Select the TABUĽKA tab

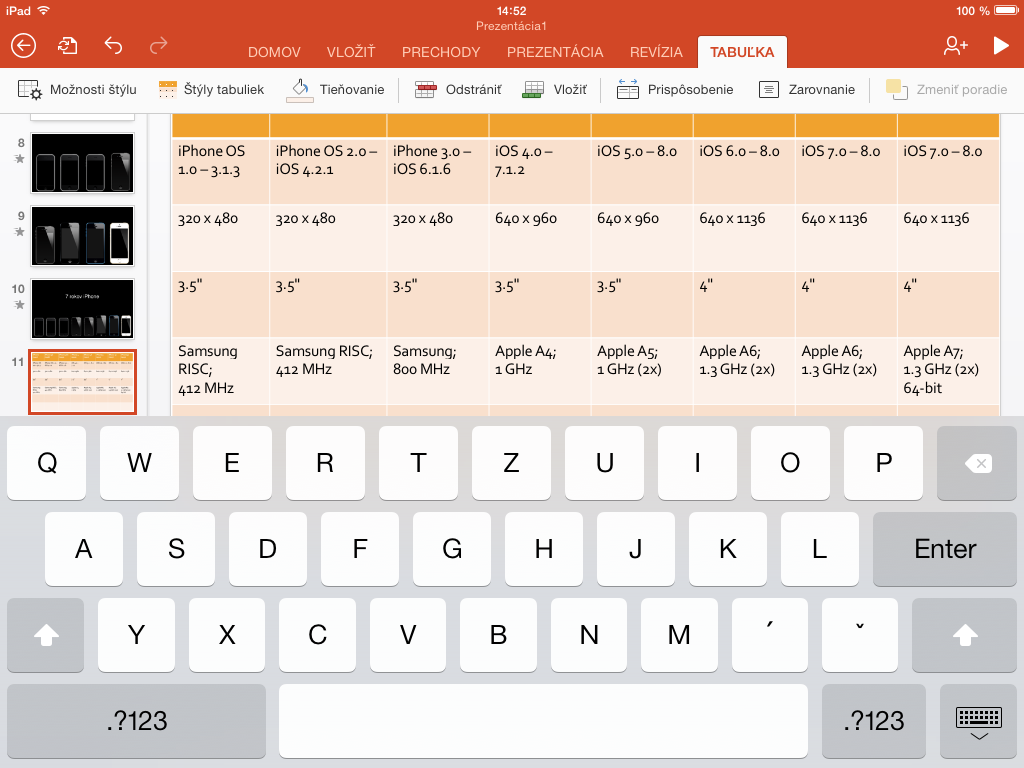pyautogui.click(x=742, y=52)
